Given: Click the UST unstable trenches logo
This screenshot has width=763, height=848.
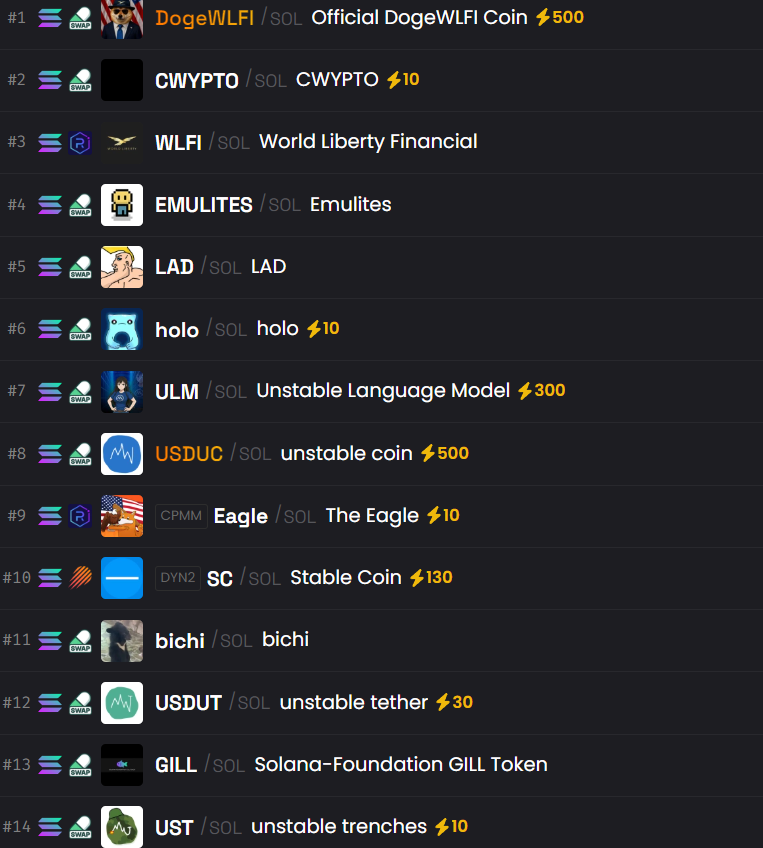Looking at the screenshot, I should tap(122, 827).
